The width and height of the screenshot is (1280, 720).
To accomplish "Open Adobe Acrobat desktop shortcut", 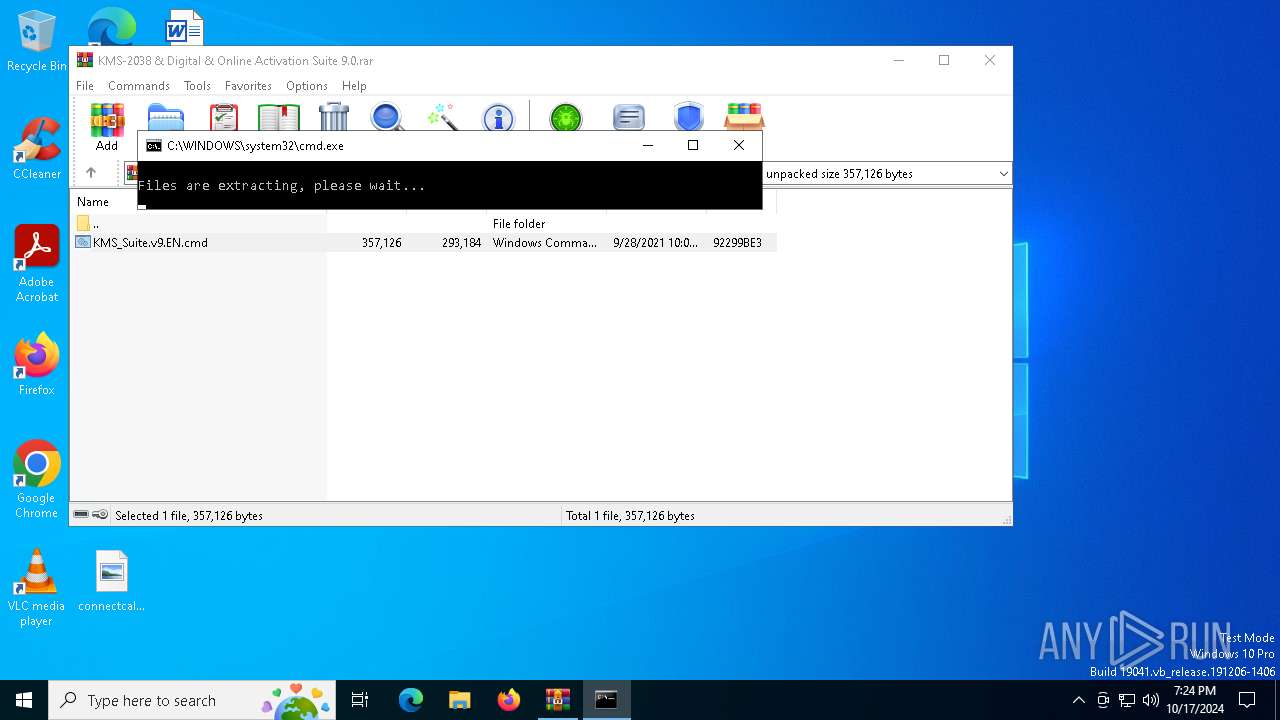I will pyautogui.click(x=37, y=264).
